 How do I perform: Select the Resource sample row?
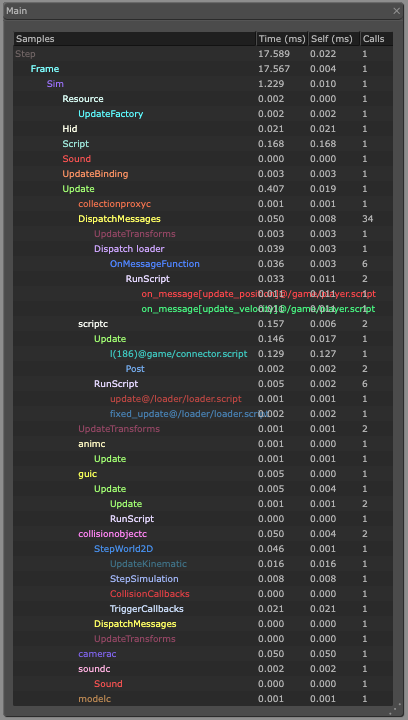pyautogui.click(x=203, y=99)
